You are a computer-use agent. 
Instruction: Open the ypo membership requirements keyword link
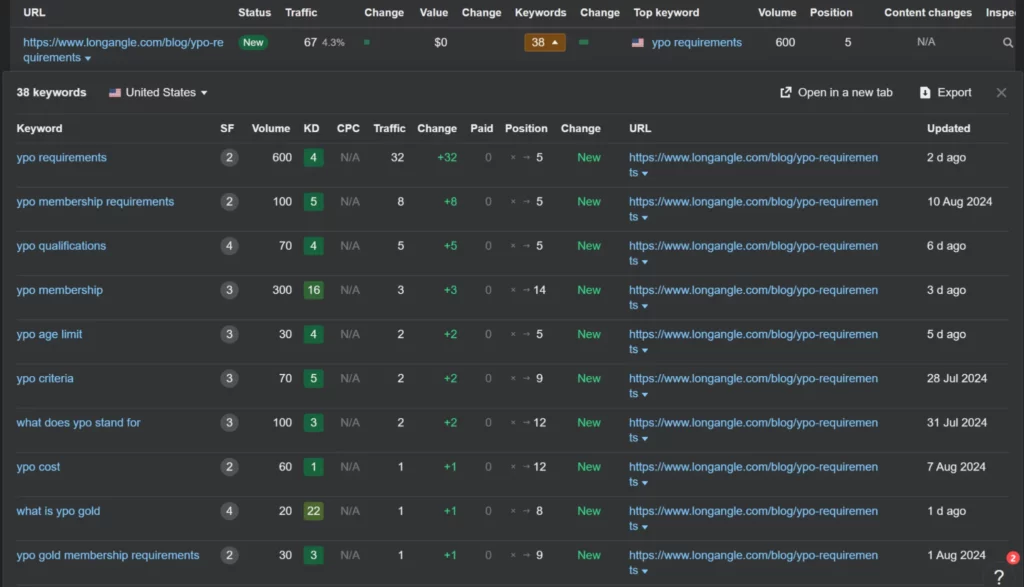[95, 201]
